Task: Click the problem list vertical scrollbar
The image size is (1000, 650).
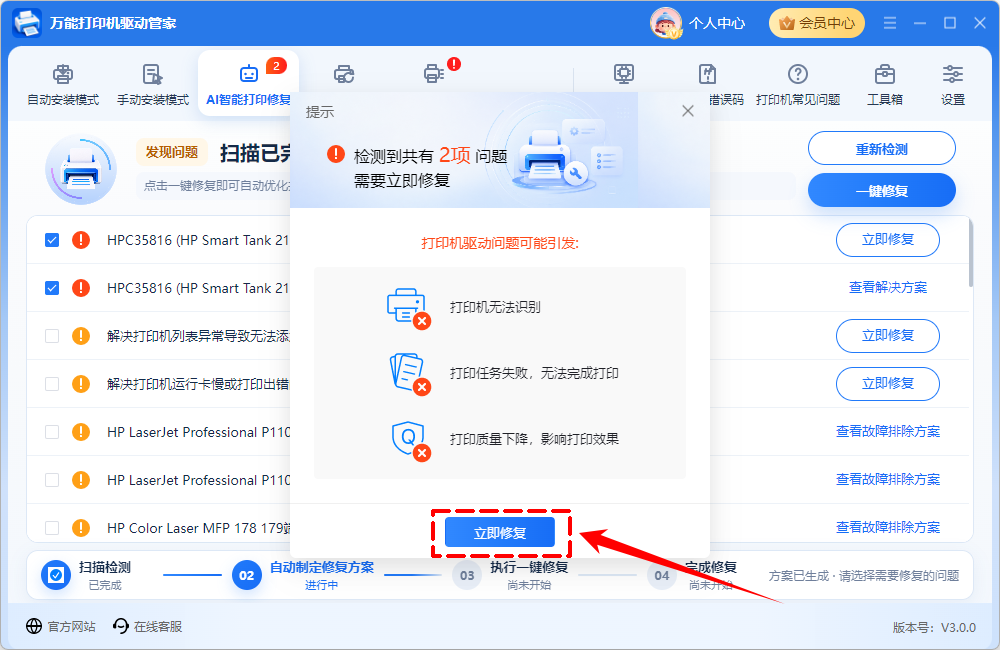Action: (971, 253)
